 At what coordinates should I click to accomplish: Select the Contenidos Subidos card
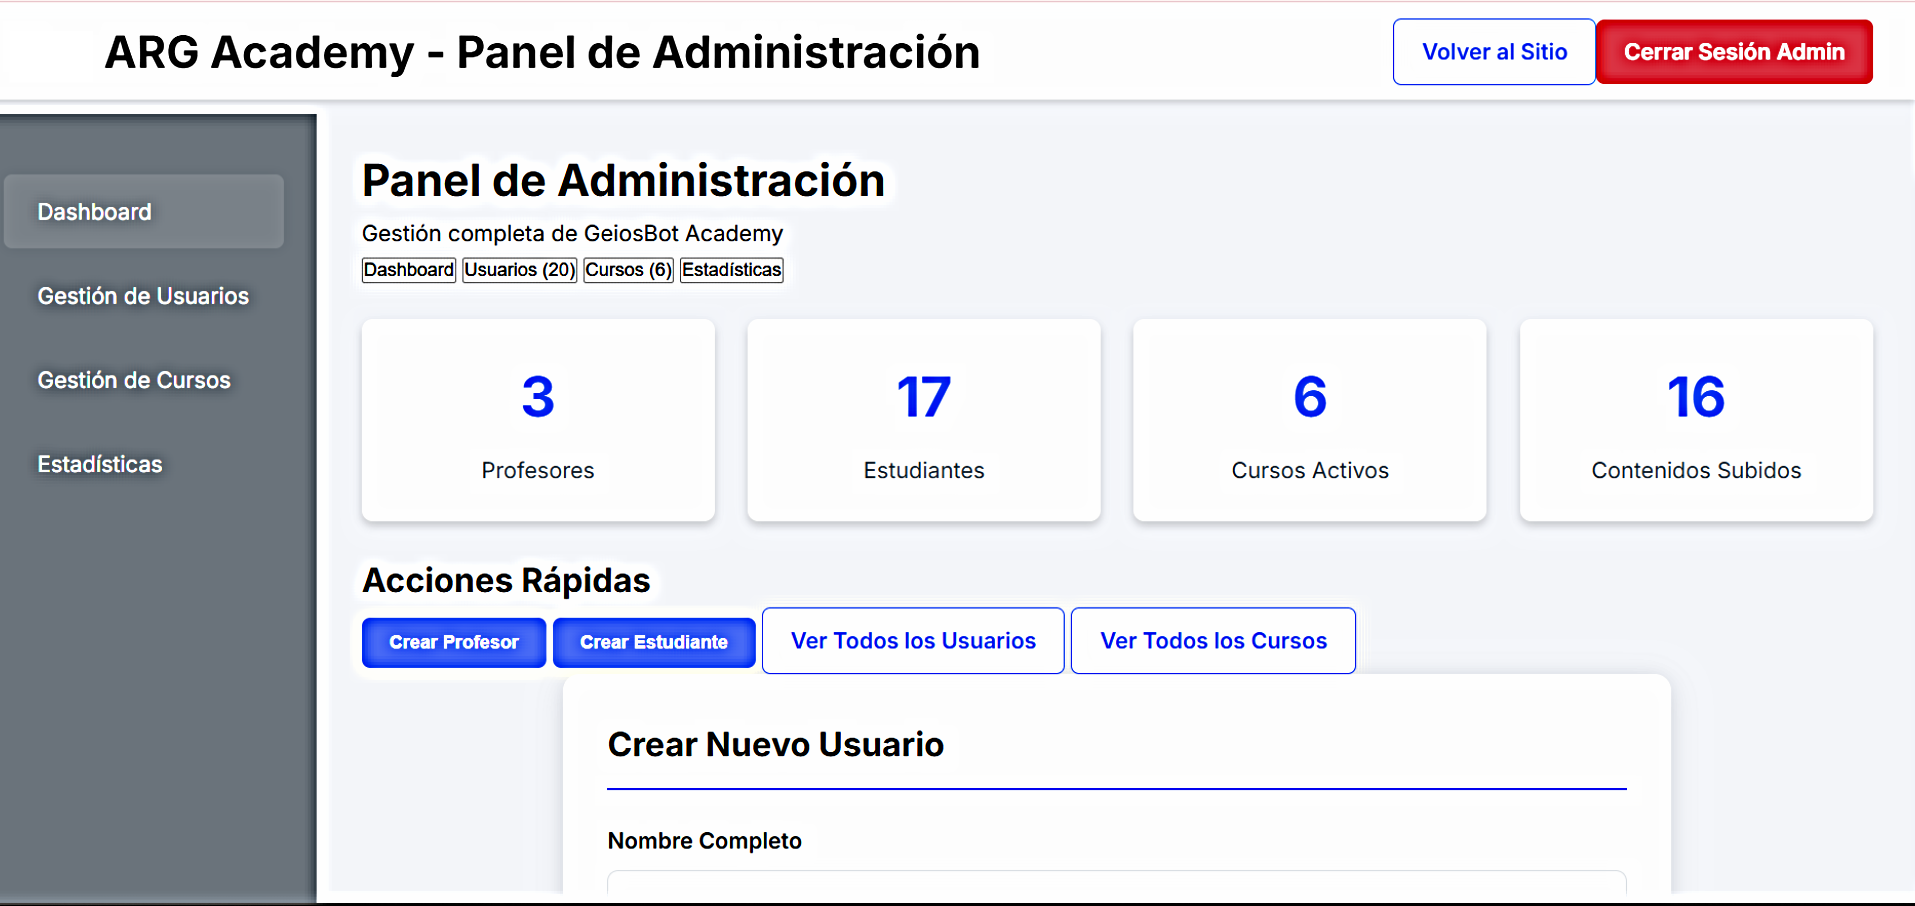point(1696,420)
